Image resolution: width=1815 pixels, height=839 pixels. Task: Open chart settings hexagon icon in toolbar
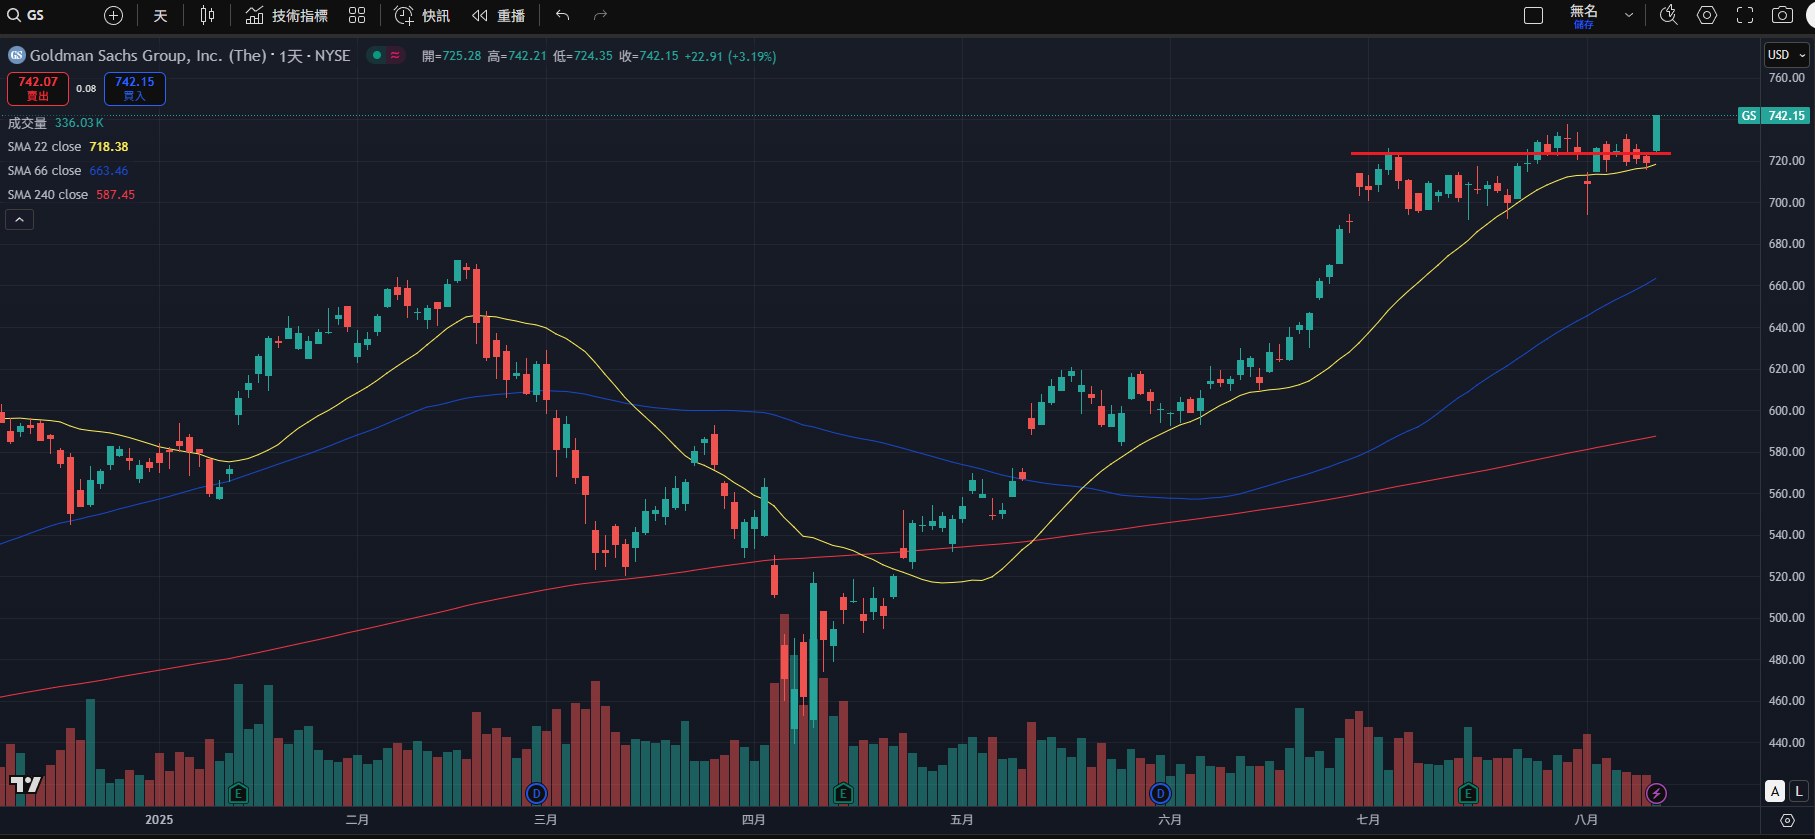tap(1707, 15)
